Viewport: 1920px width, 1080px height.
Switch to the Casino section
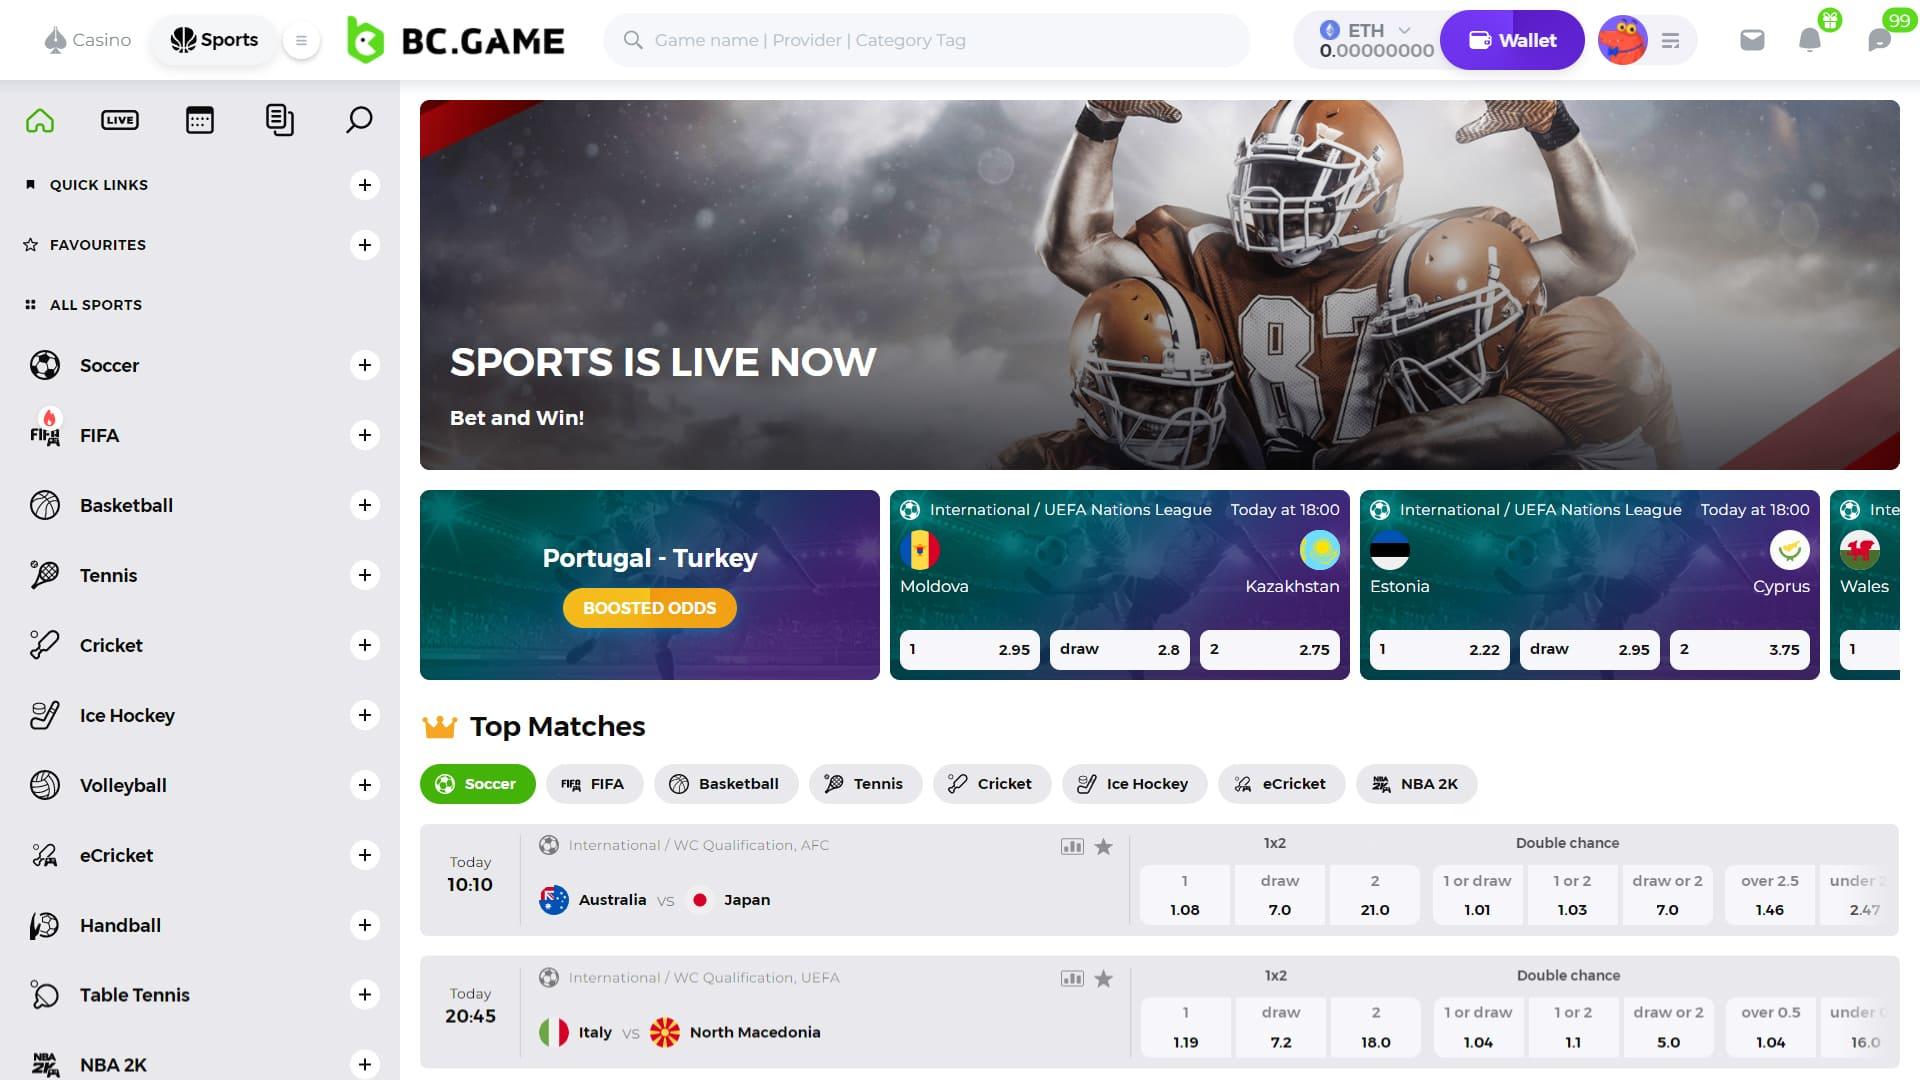tap(88, 40)
